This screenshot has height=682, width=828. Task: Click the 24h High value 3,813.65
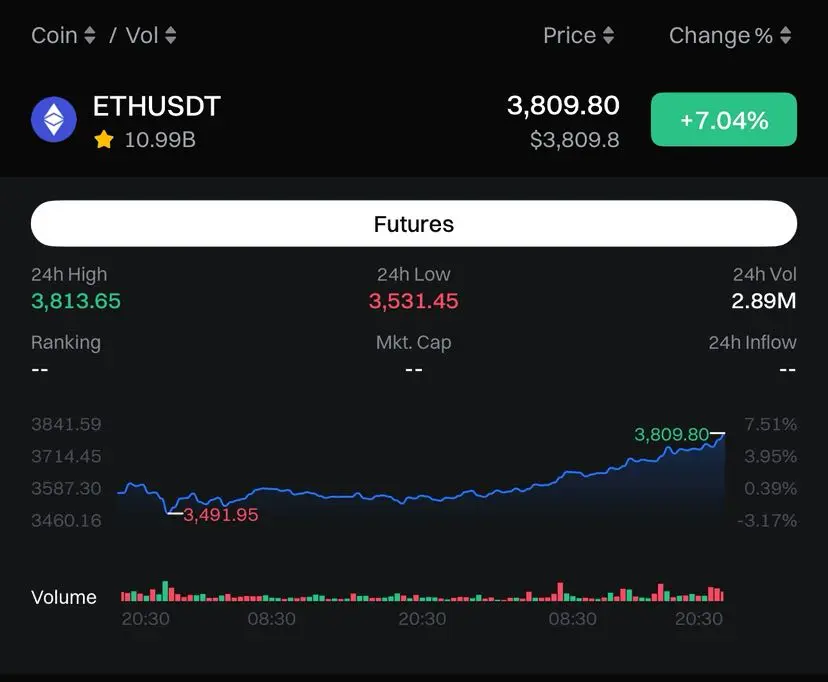(x=76, y=301)
